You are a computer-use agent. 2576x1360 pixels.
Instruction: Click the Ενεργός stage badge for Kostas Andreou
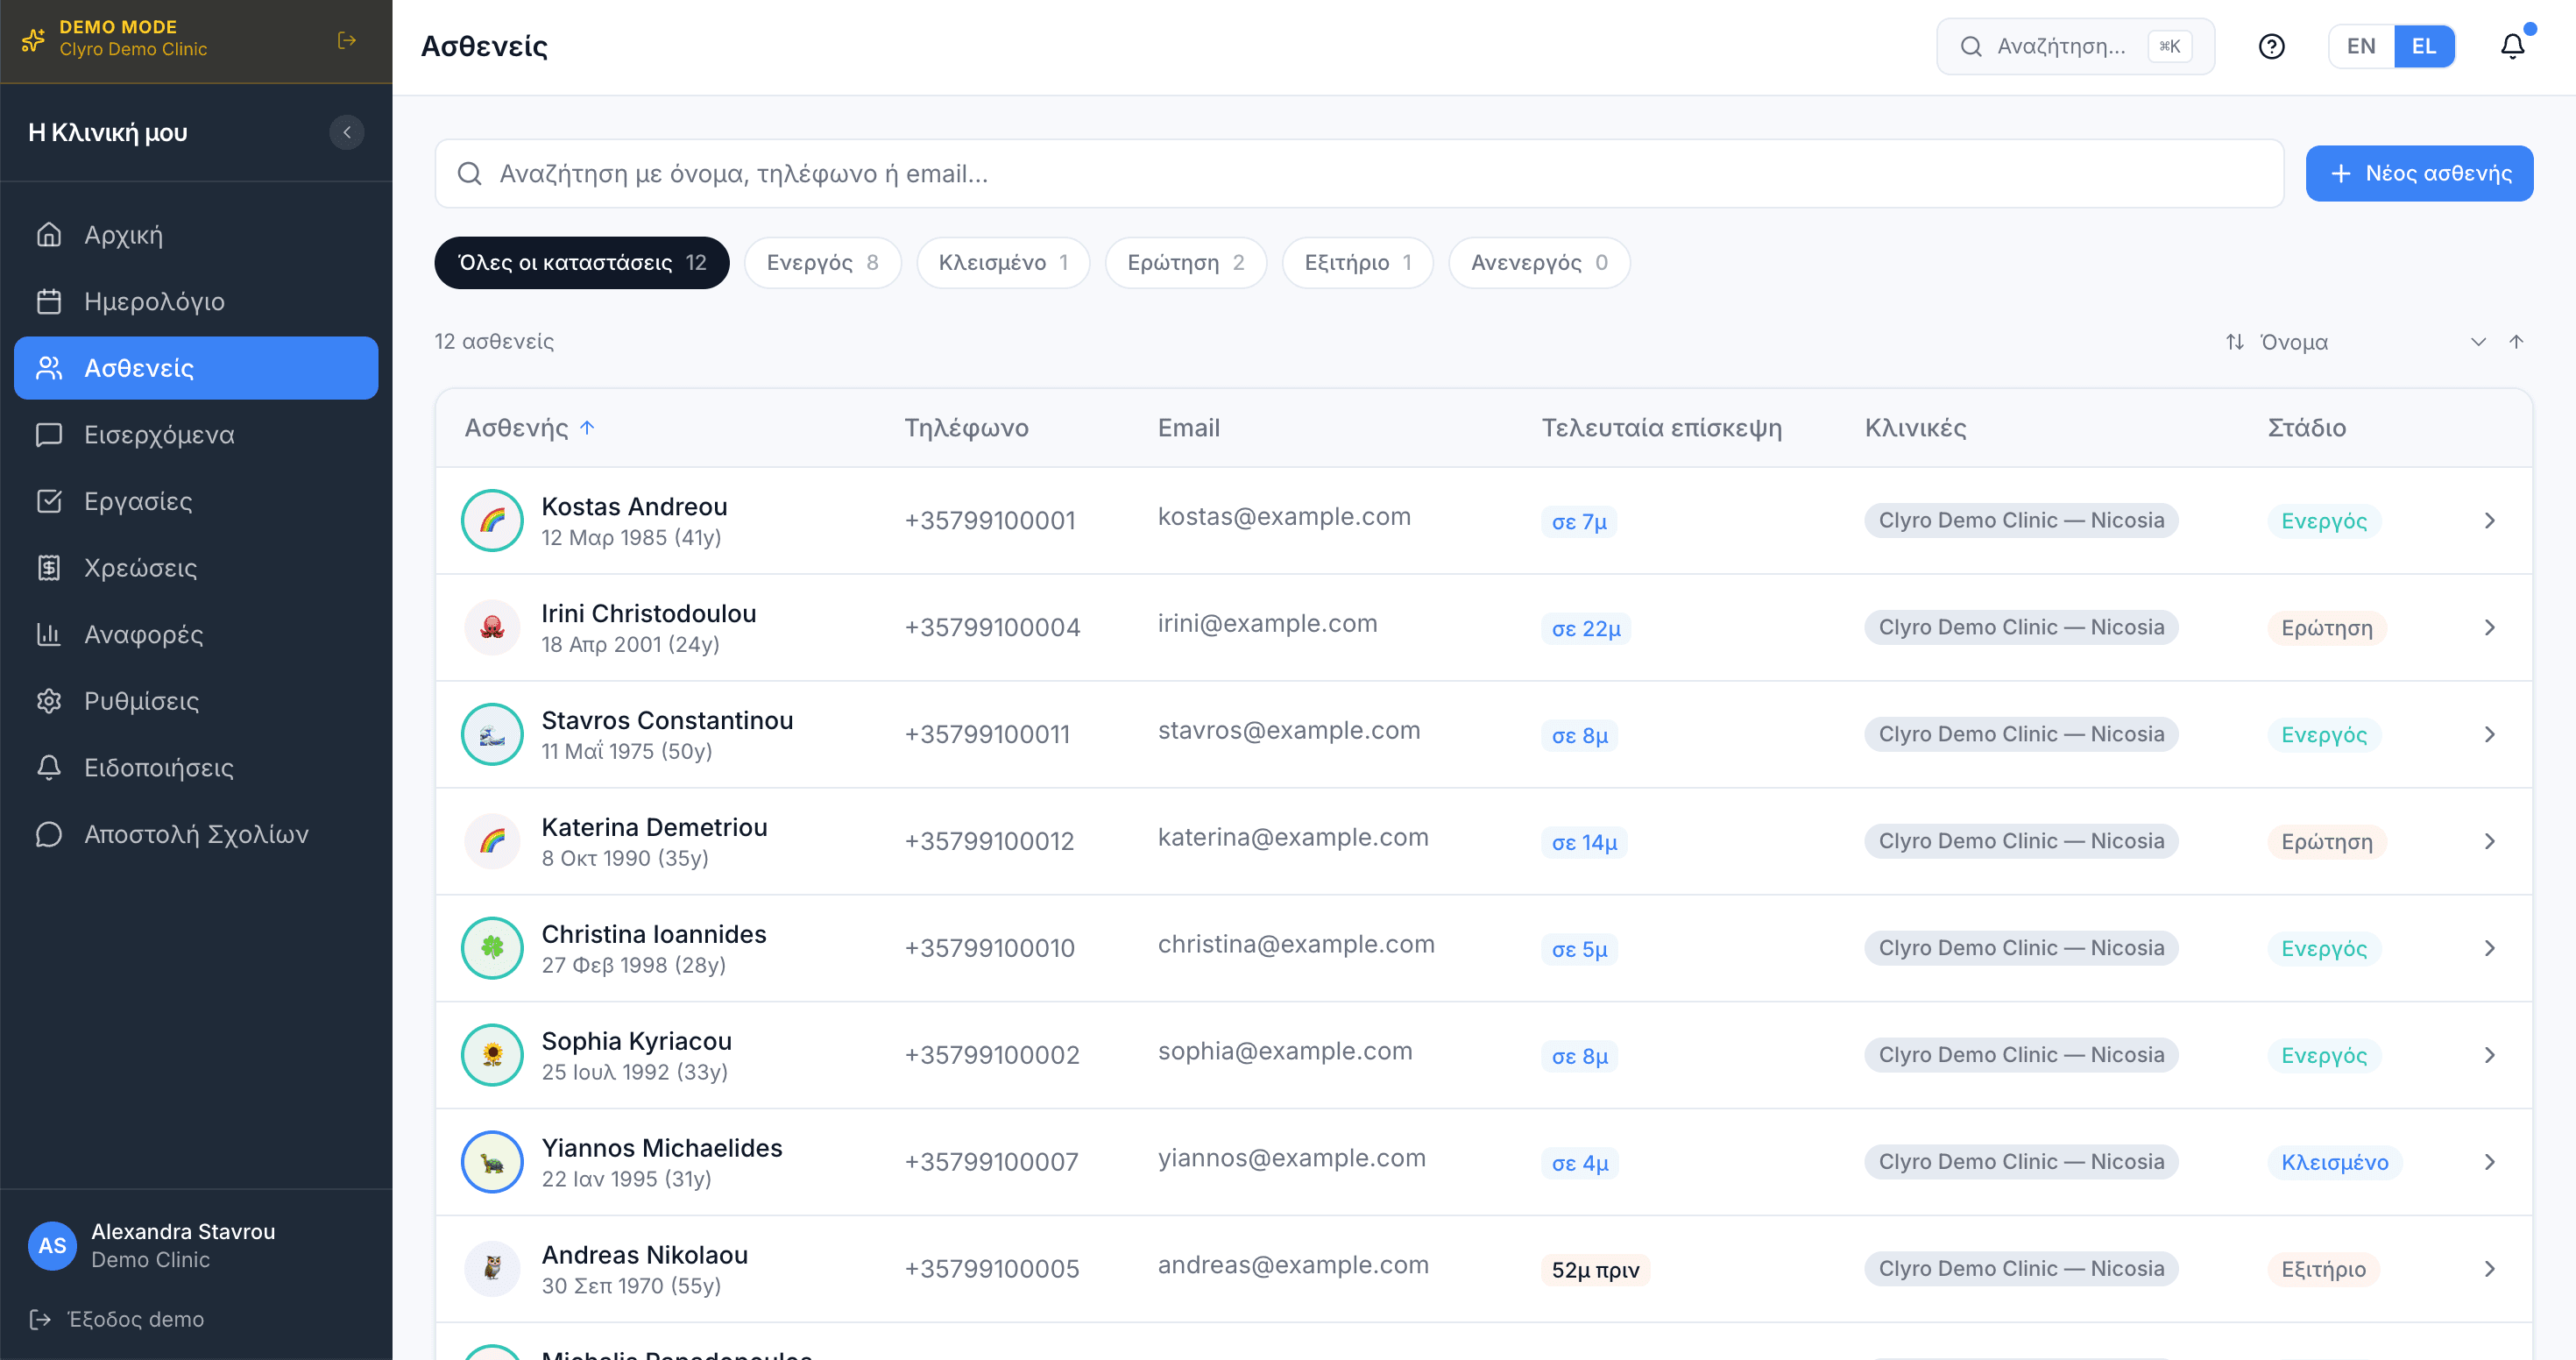2324,521
